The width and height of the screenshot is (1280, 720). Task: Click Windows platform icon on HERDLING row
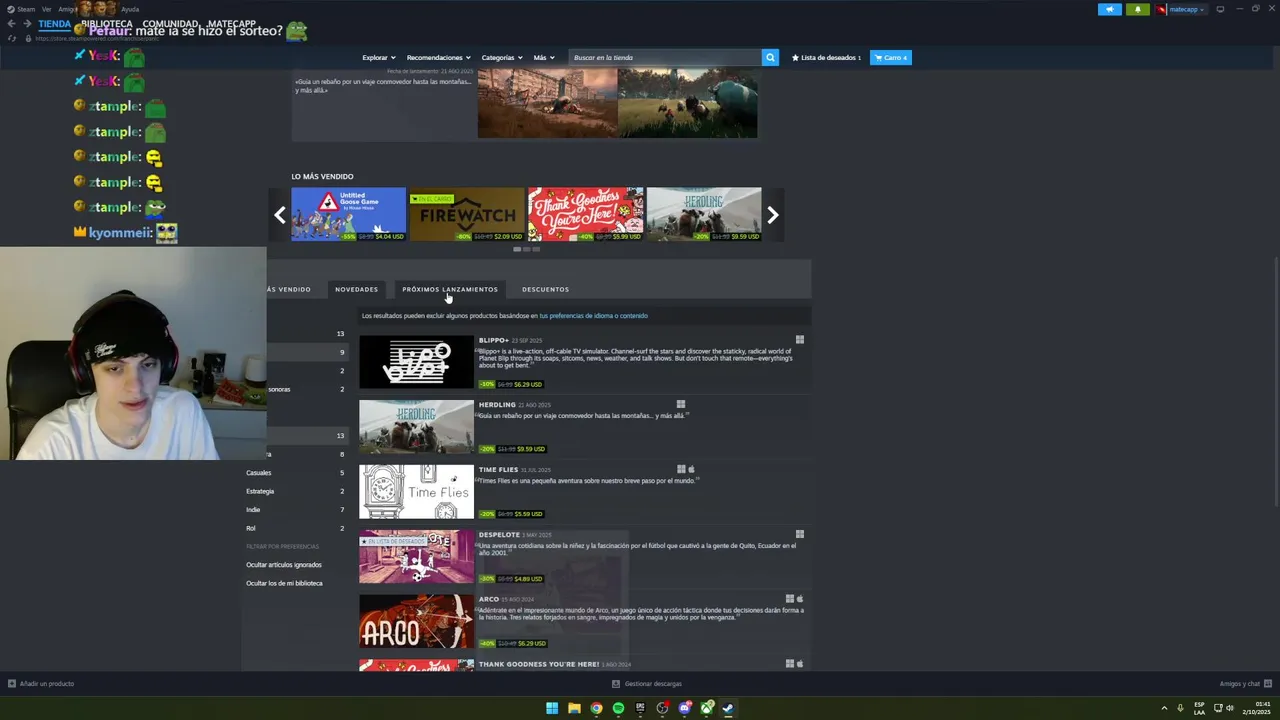(681, 405)
